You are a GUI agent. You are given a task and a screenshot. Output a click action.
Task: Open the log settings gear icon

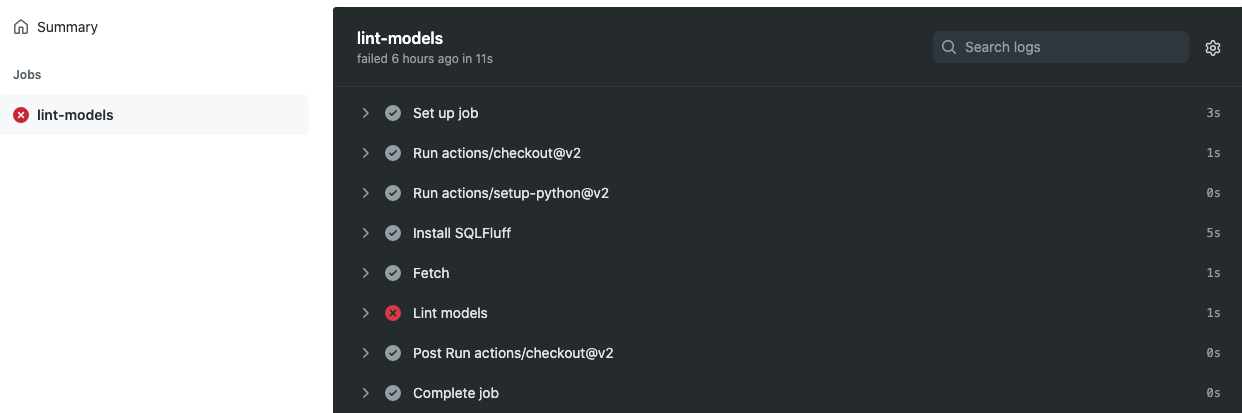click(x=1213, y=47)
